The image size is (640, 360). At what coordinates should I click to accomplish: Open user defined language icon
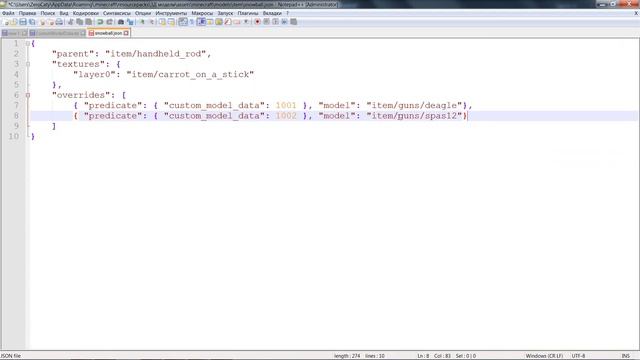pos(210,22)
